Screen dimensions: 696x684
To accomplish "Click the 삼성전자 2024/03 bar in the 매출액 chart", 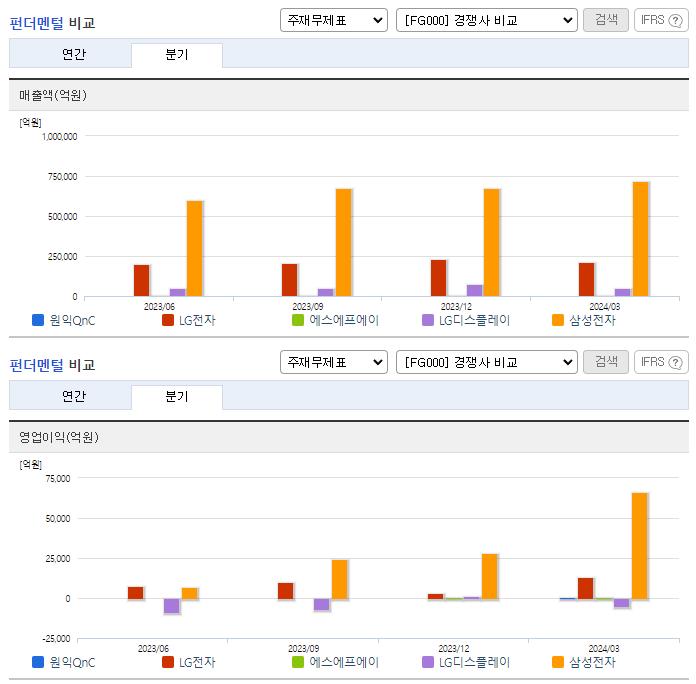I will pos(641,239).
